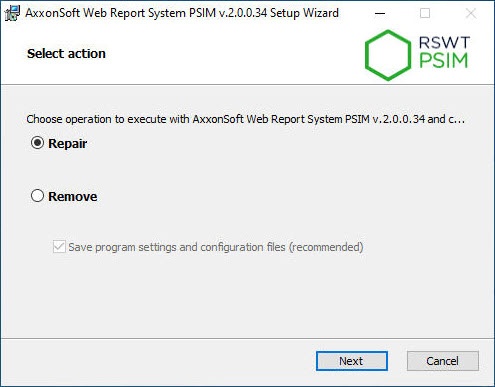Select the Remove radio button
495x387 pixels.
[37, 196]
